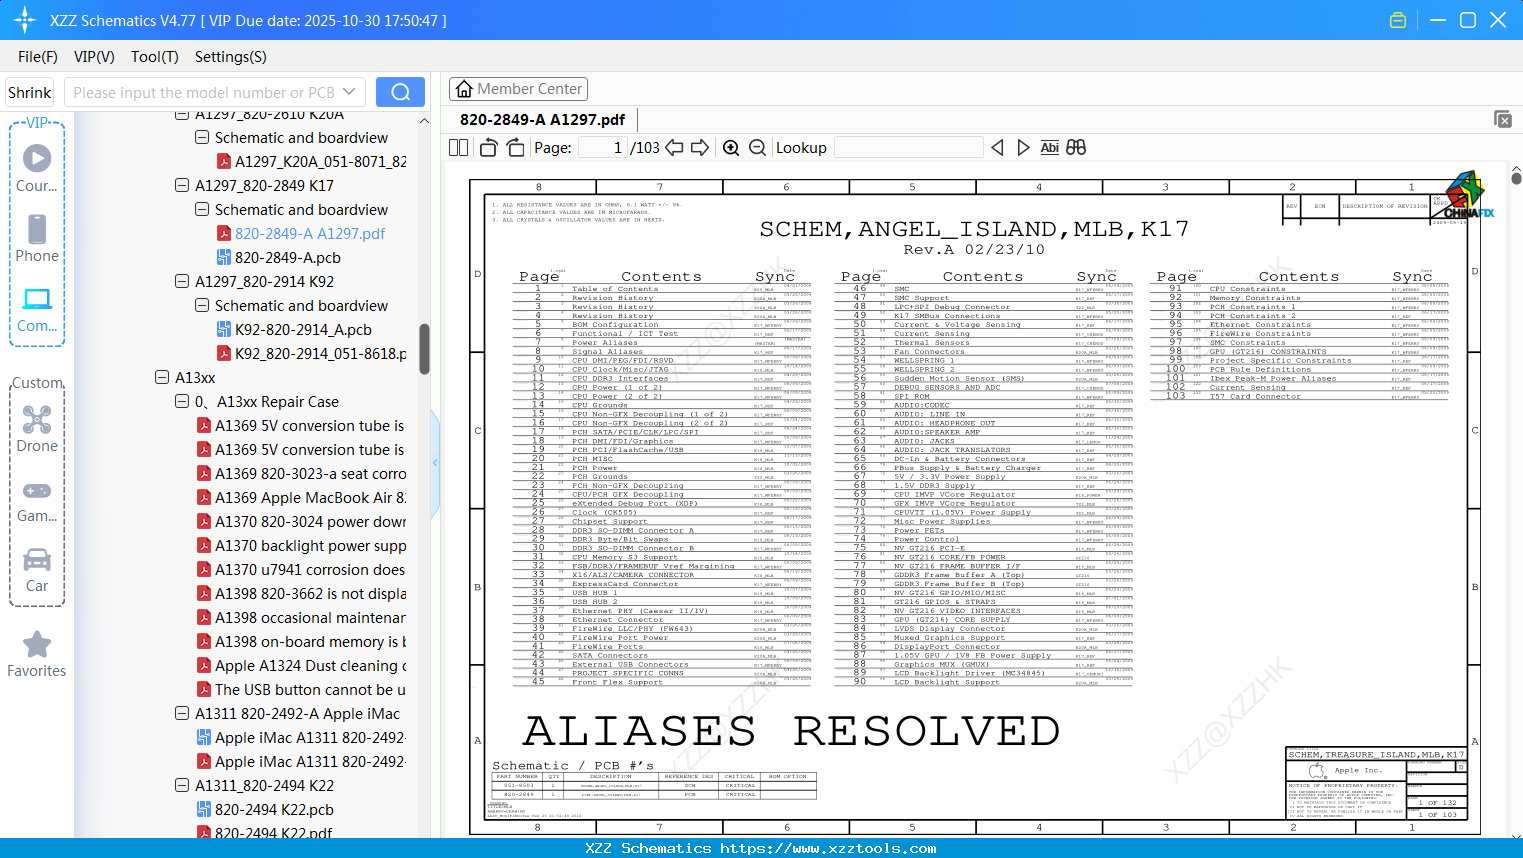Find the previous lookup match

pos(997,147)
